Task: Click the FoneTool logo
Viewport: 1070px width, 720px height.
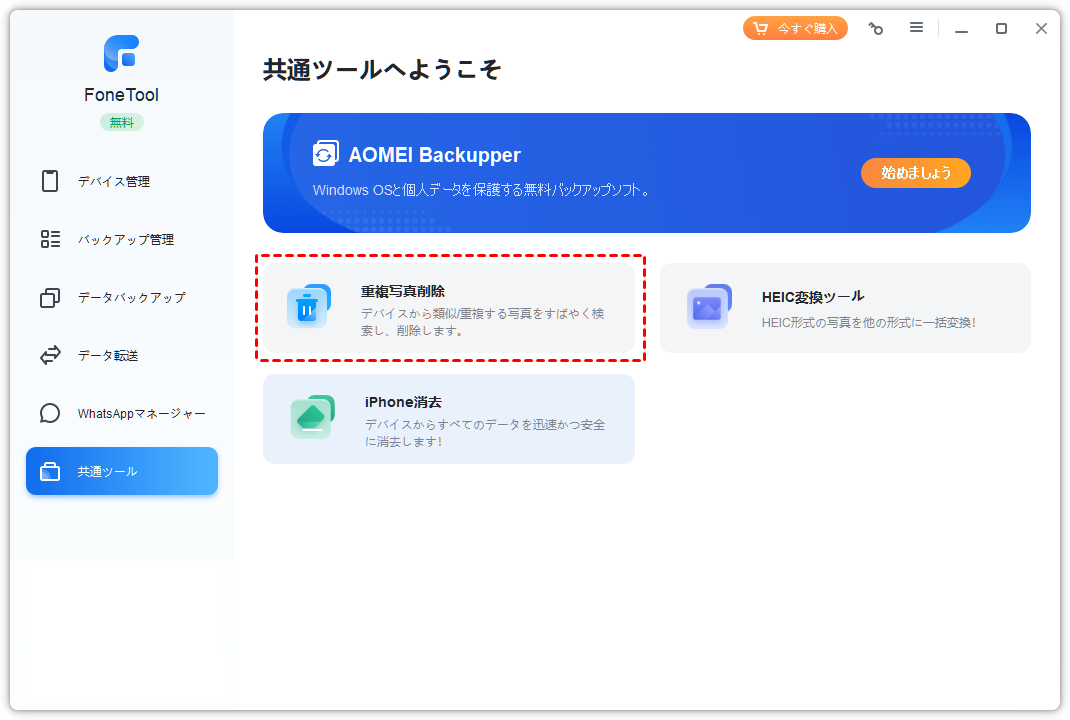Action: coord(121,54)
